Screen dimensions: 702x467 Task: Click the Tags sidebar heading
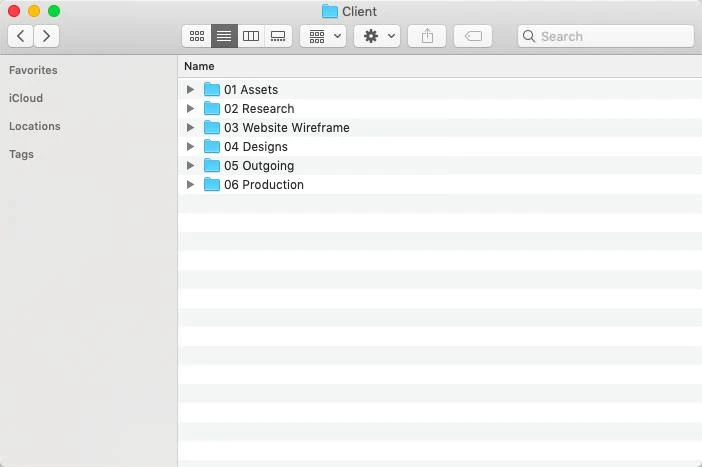(21, 154)
